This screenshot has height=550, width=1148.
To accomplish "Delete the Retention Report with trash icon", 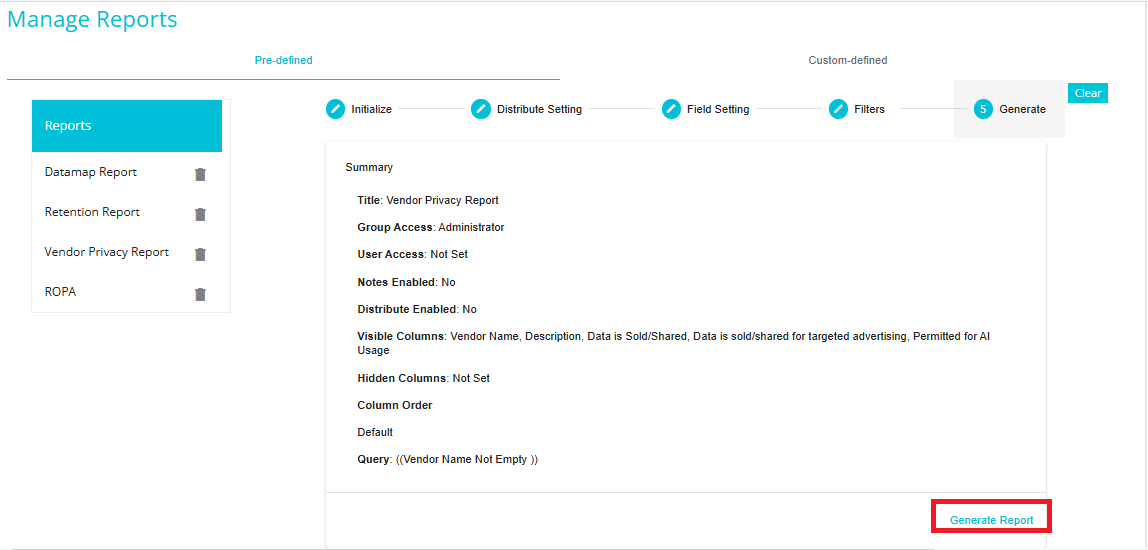I will pos(201,214).
